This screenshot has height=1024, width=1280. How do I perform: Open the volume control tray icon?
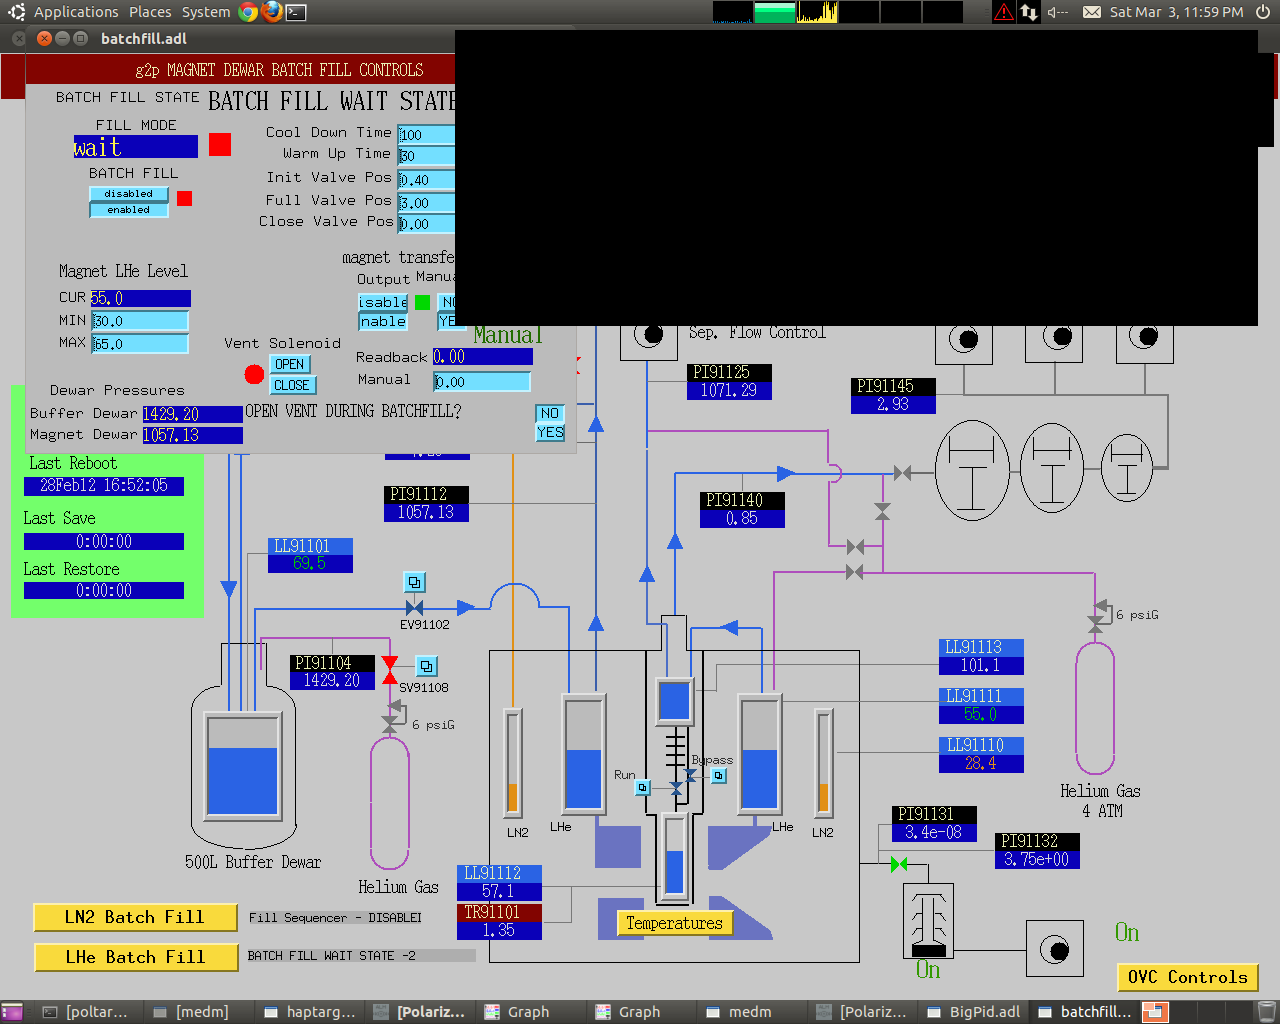[x=1058, y=12]
